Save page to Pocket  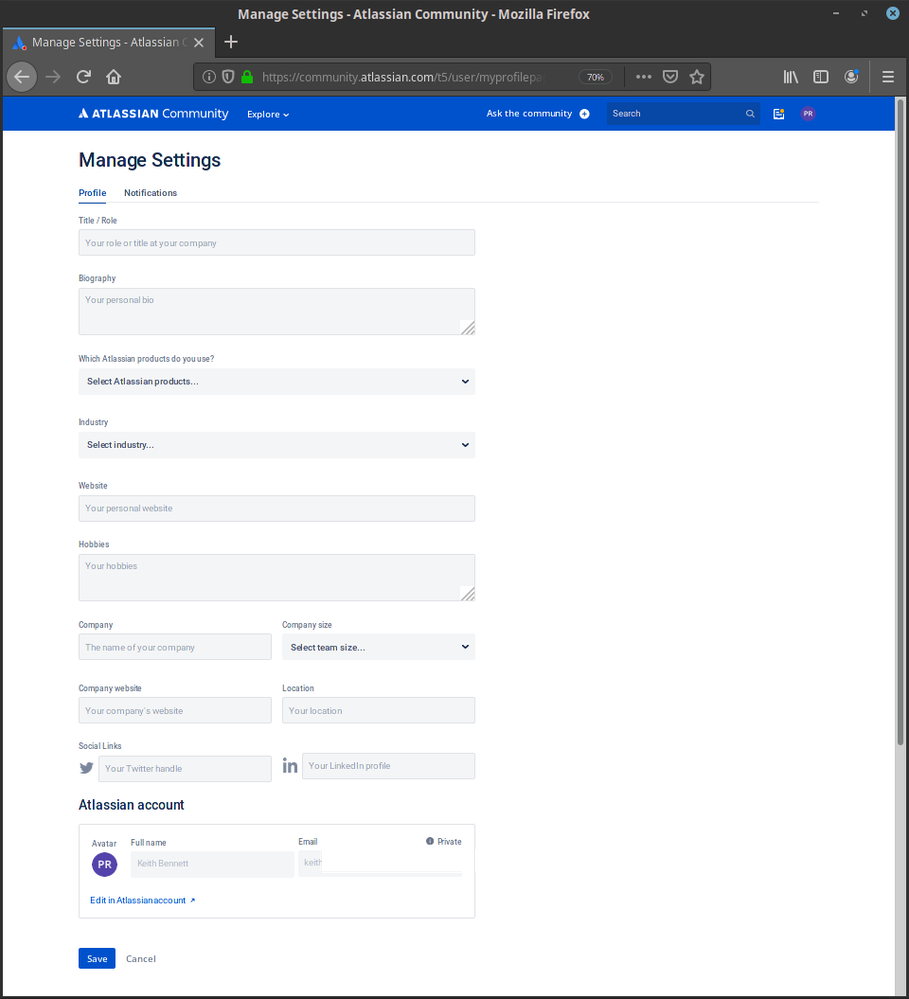tap(670, 77)
